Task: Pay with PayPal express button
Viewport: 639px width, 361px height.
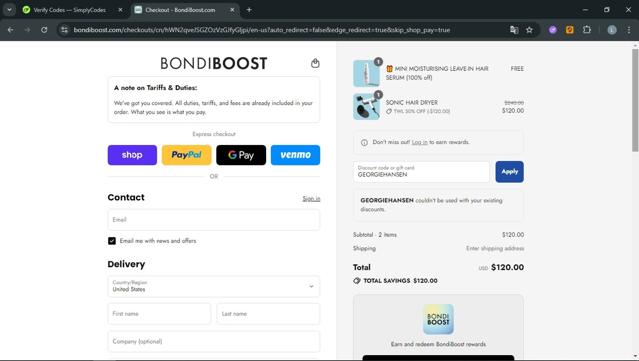Action: 187,155
